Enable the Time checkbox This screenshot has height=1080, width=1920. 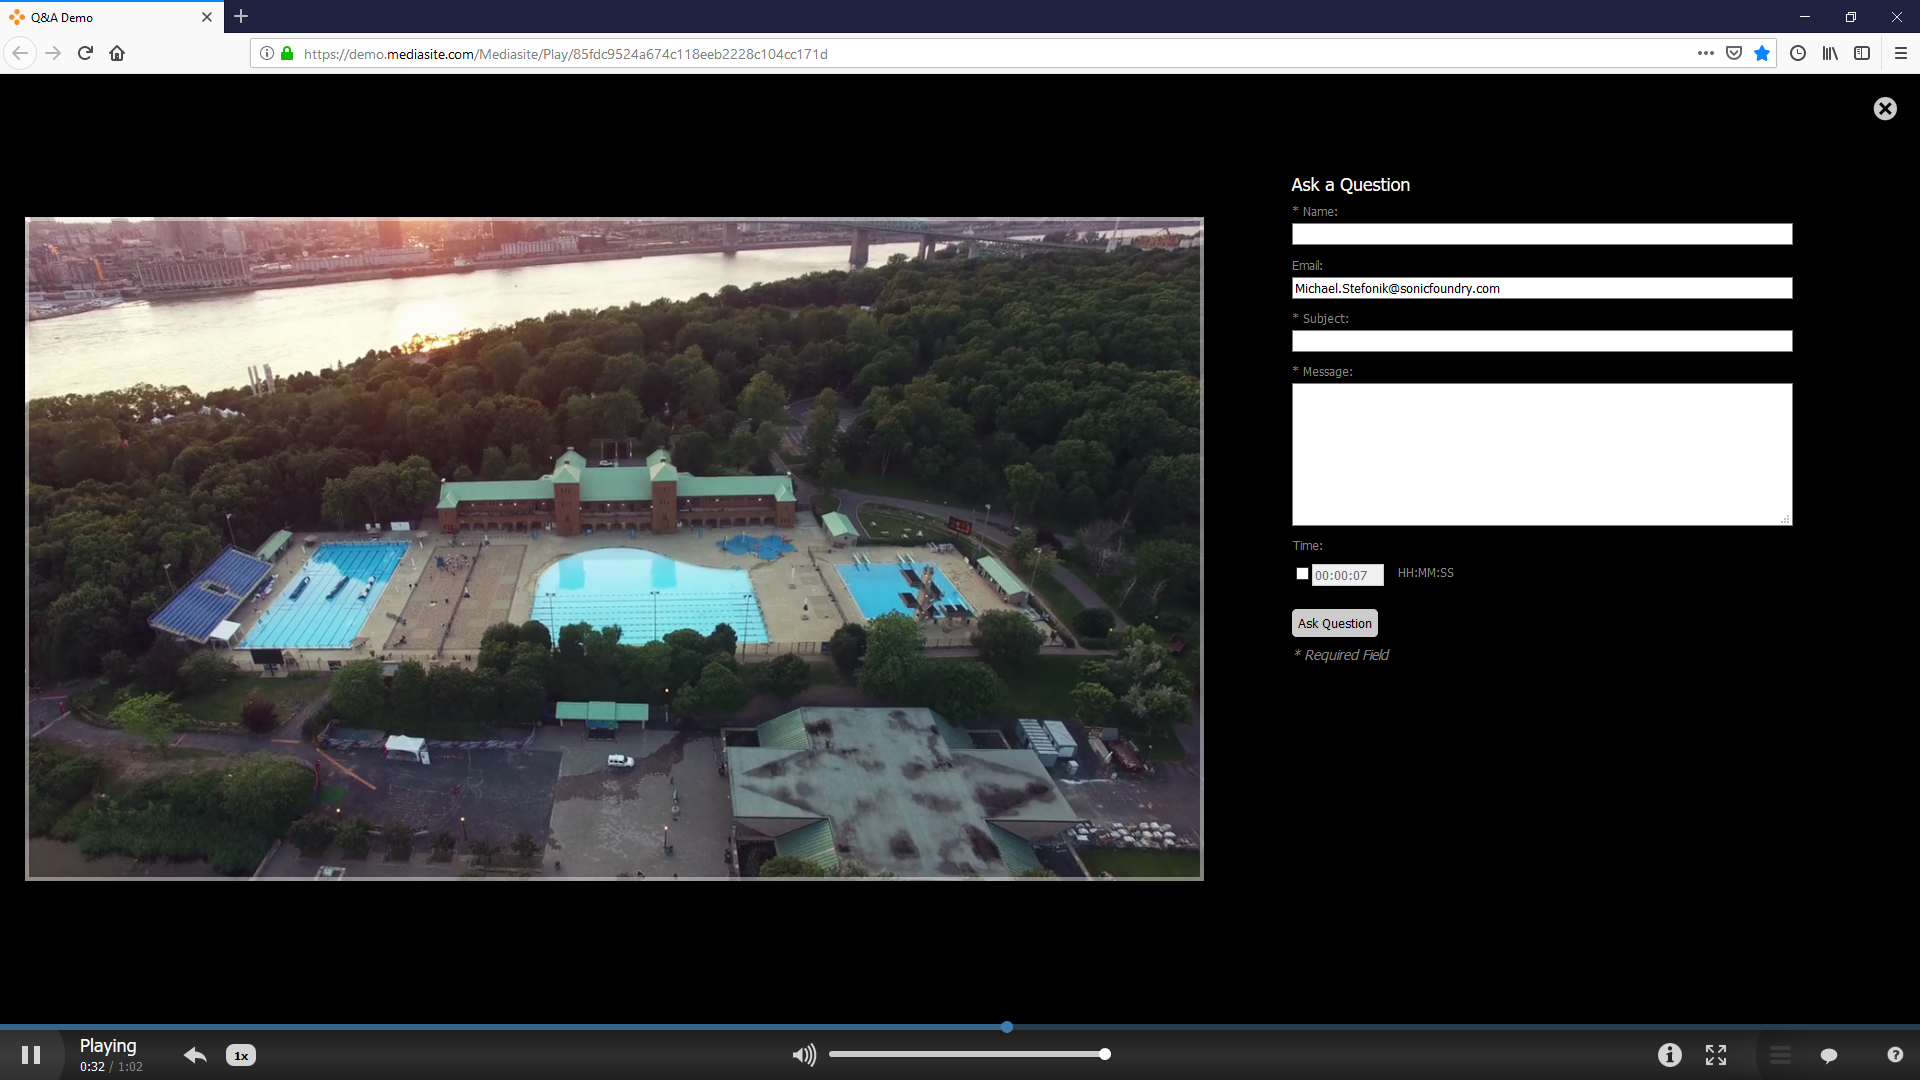(1302, 574)
